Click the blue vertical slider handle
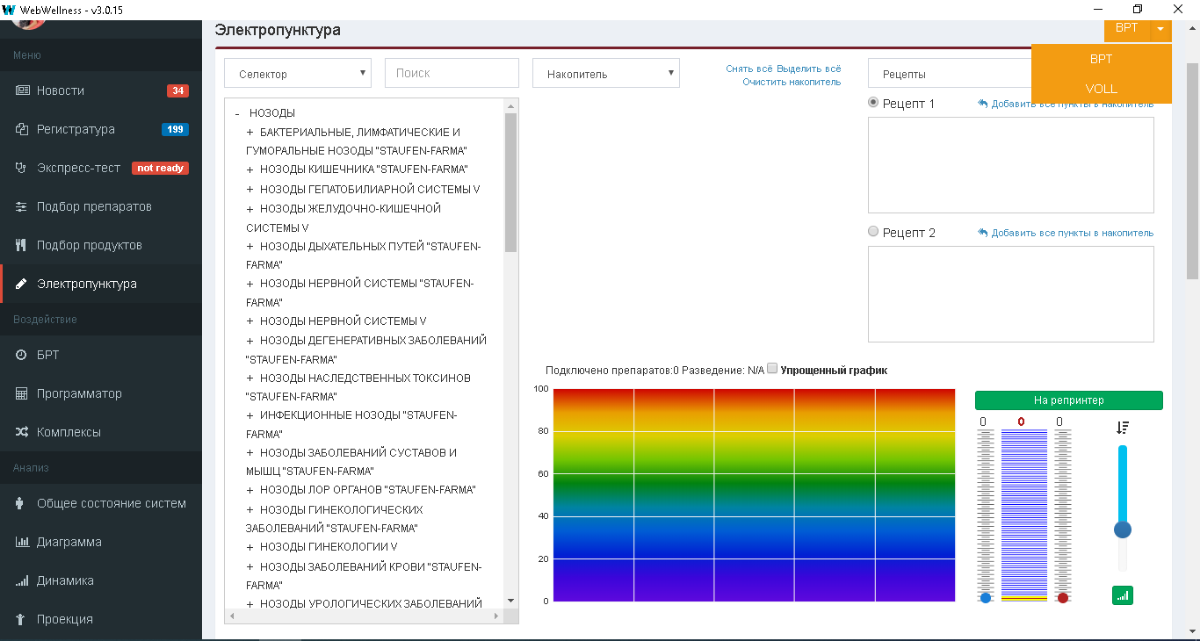 point(1123,529)
